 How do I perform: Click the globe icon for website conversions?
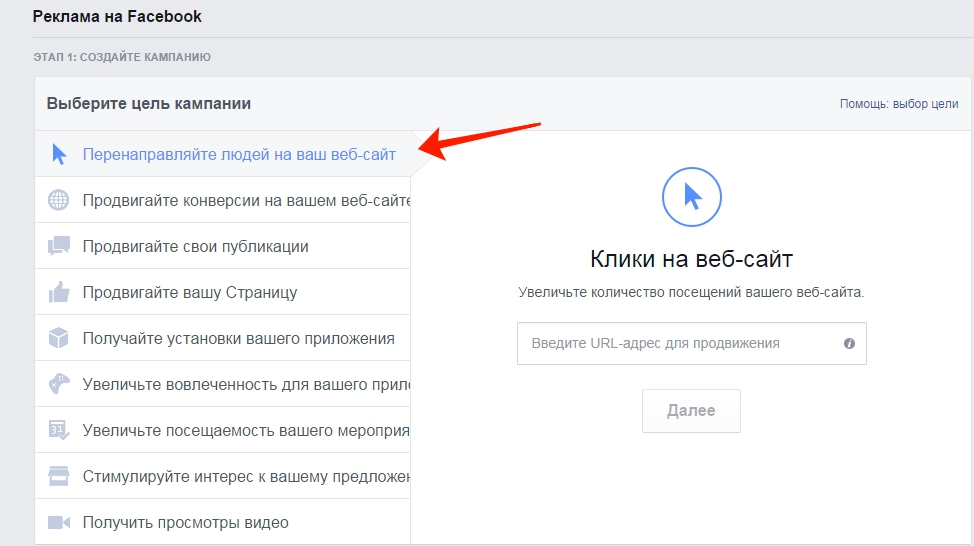pos(58,200)
